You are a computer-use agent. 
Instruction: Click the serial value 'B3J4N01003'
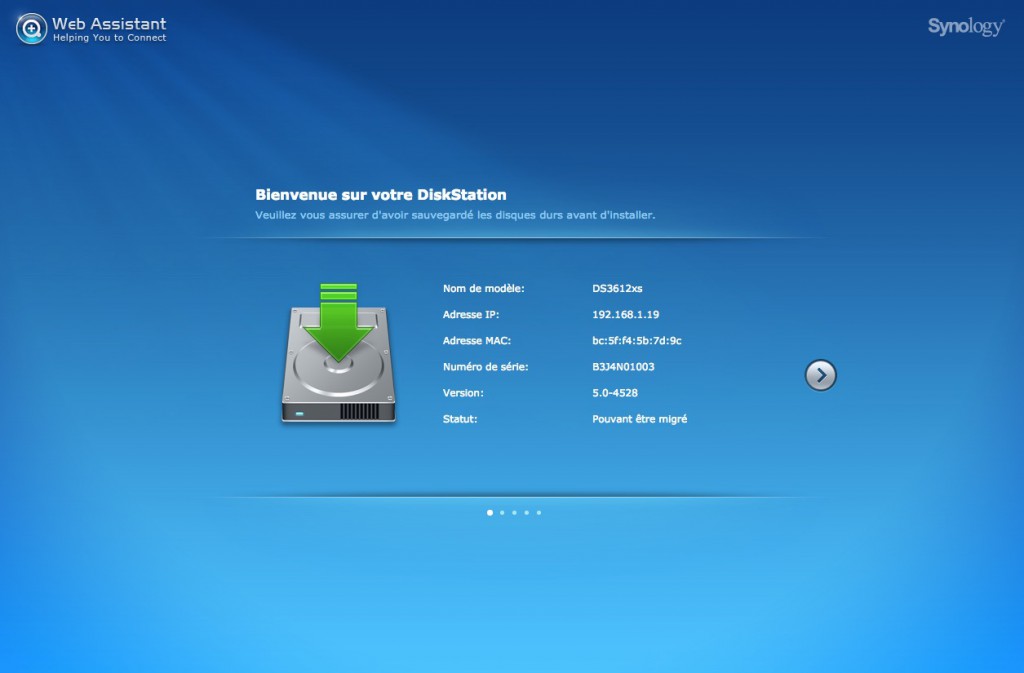623,367
